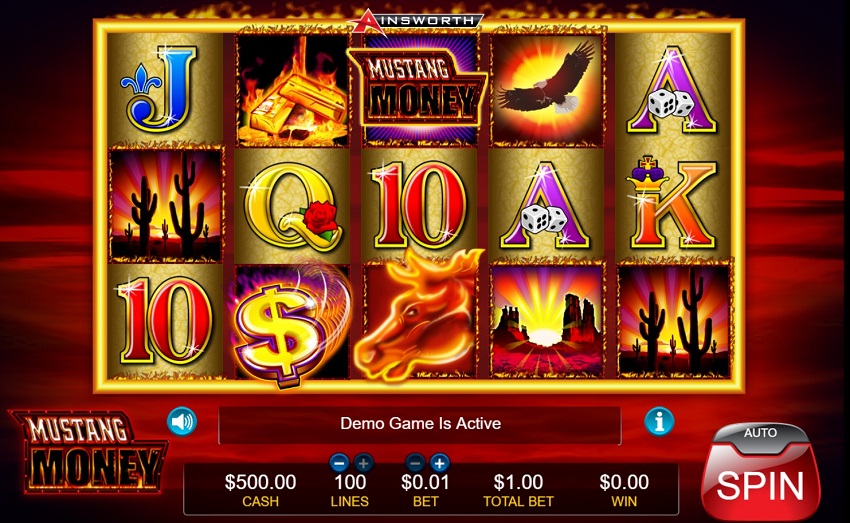
Task: Click the desert mesa sunset symbol
Action: pos(547,321)
